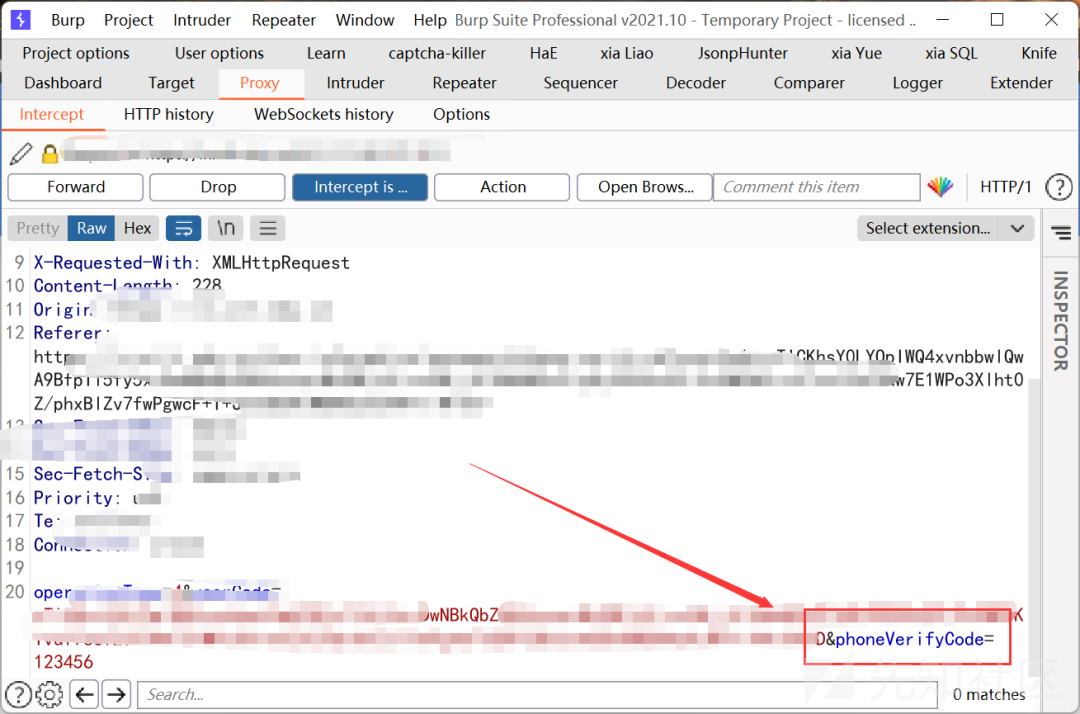The height and width of the screenshot is (714, 1080).
Task: Open the Knife tab
Action: (1039, 53)
